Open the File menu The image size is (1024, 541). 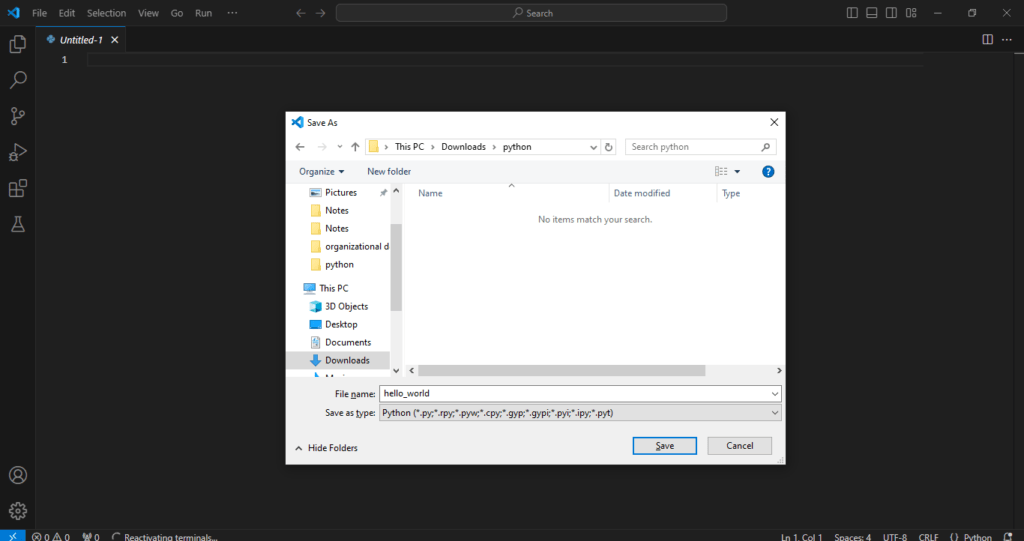click(39, 13)
